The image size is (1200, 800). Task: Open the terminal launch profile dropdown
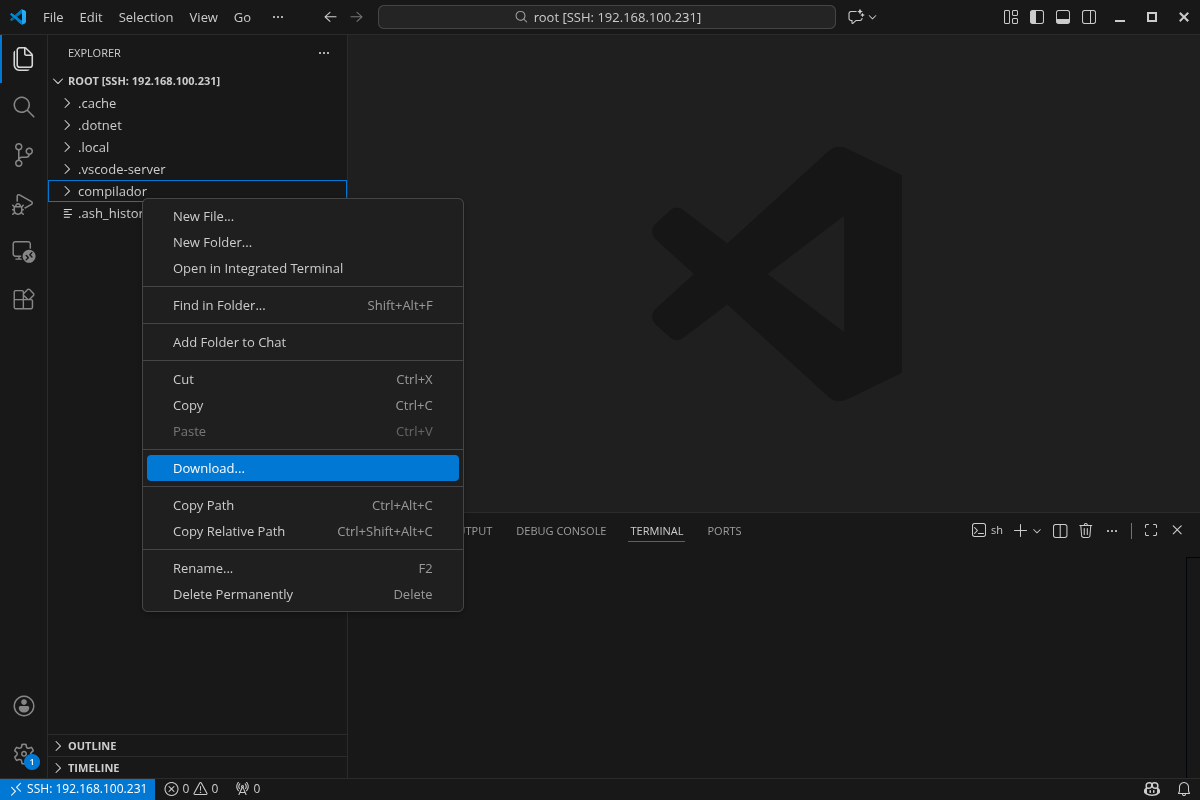1036,531
